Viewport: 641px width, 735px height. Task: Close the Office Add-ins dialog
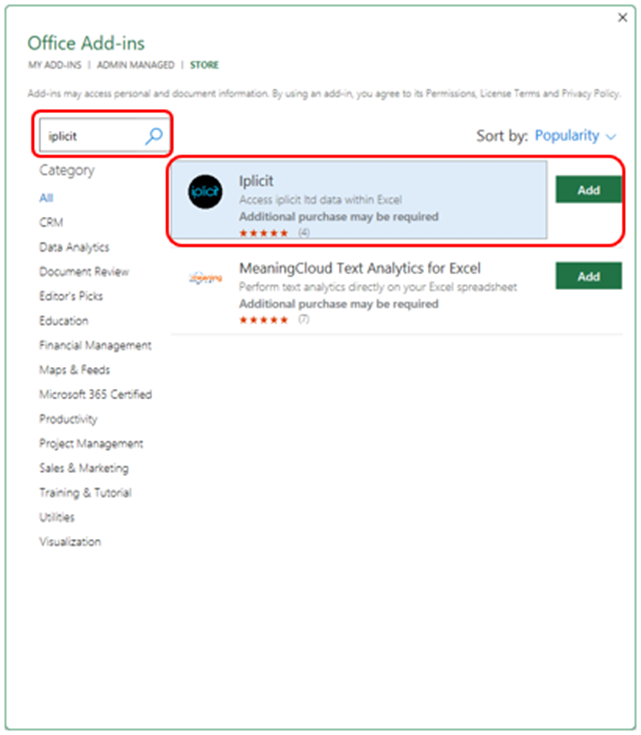(622, 17)
